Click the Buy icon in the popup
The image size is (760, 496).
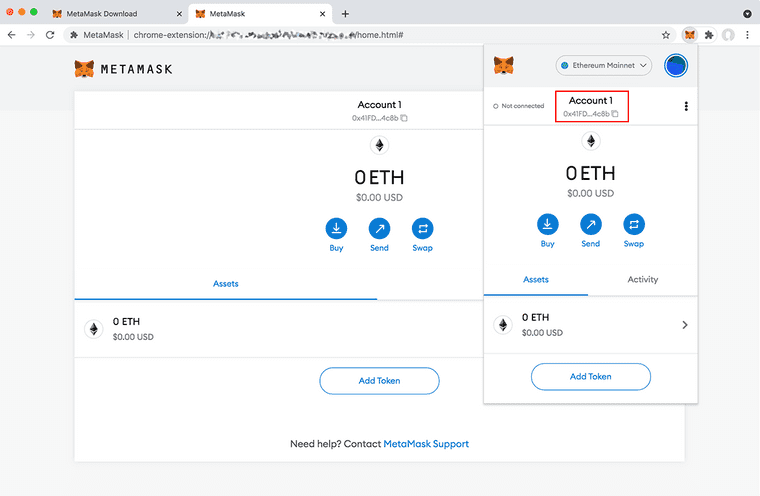(x=548, y=224)
